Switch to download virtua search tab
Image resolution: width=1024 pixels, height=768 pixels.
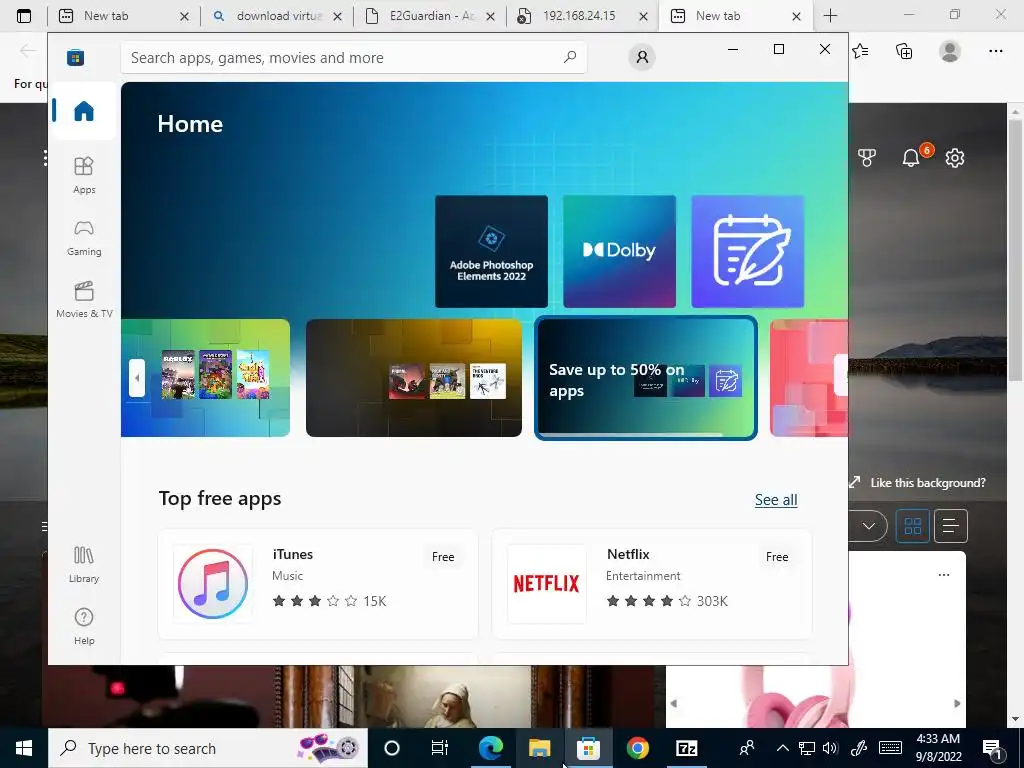[277, 16]
